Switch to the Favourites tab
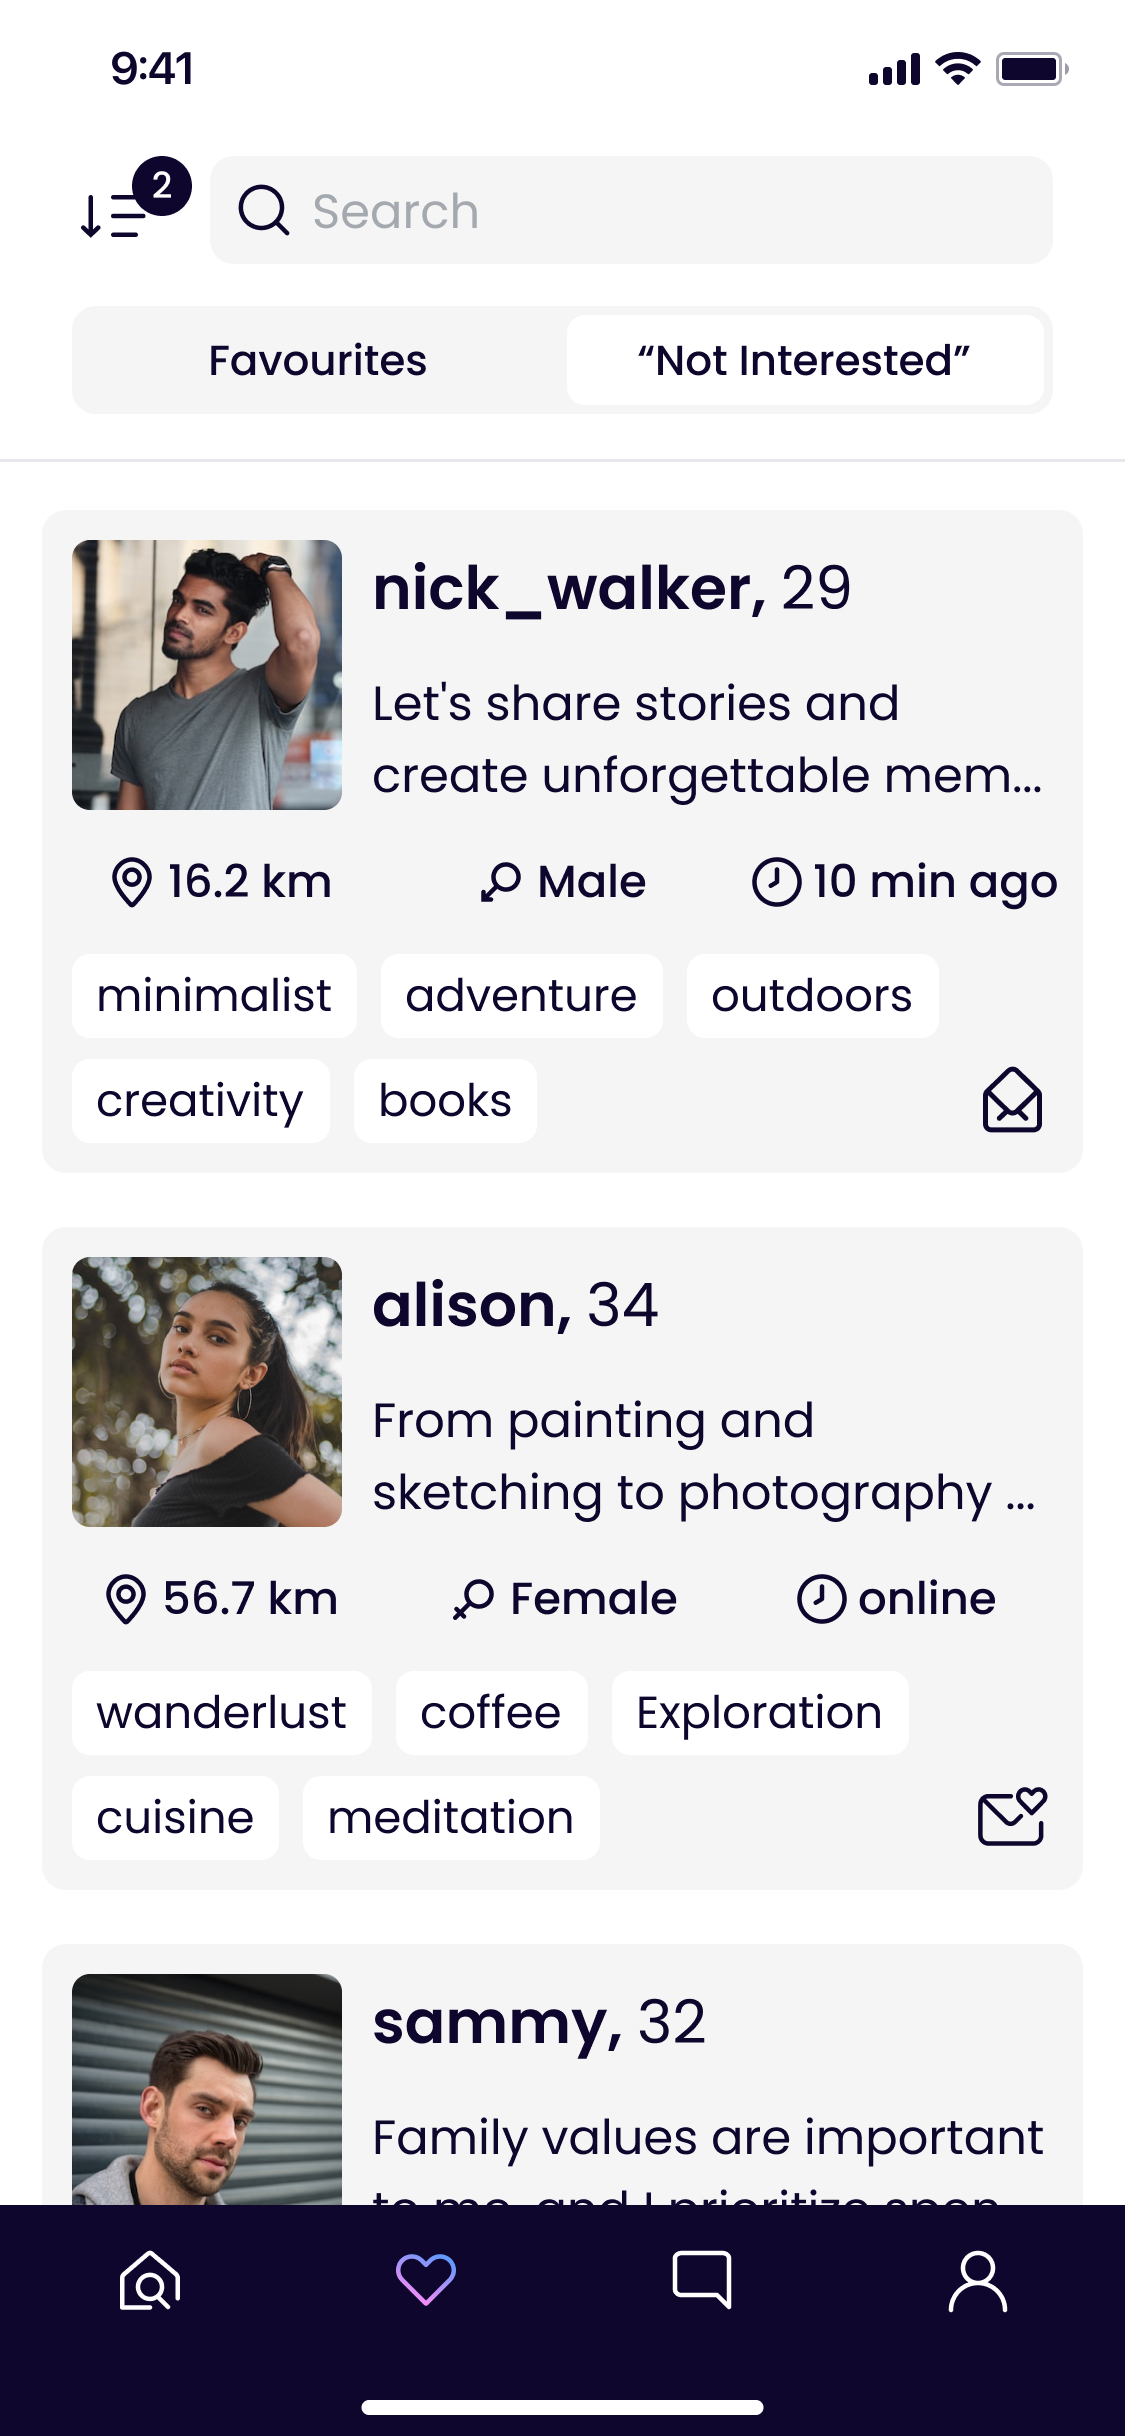This screenshot has height=2436, width=1125. pos(318,360)
